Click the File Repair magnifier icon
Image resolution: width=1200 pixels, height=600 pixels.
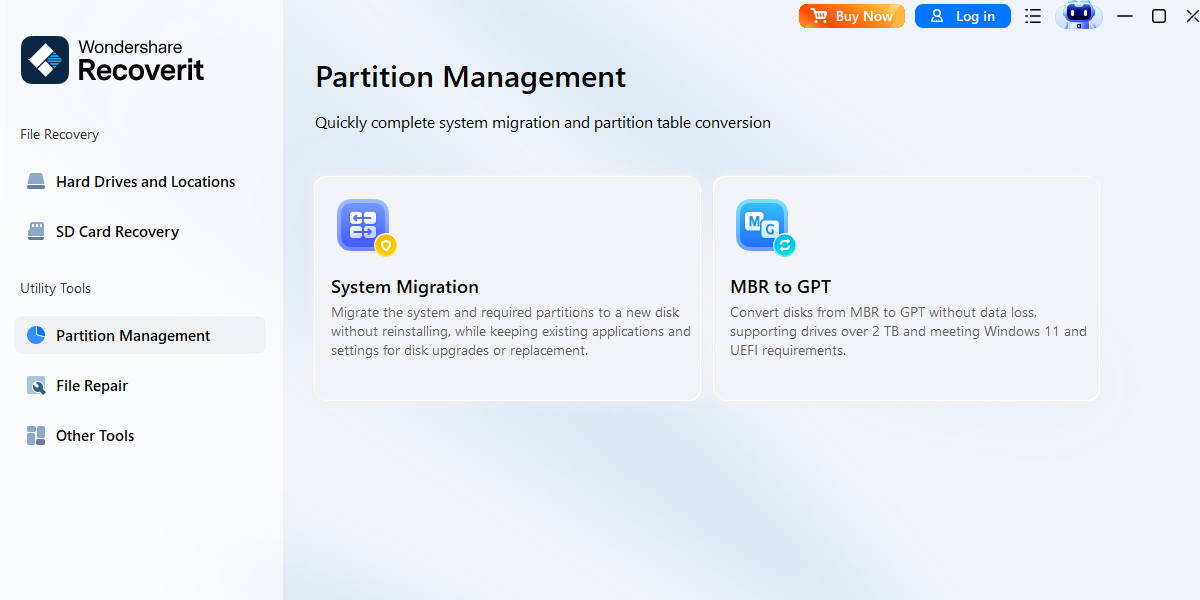[x=36, y=386]
